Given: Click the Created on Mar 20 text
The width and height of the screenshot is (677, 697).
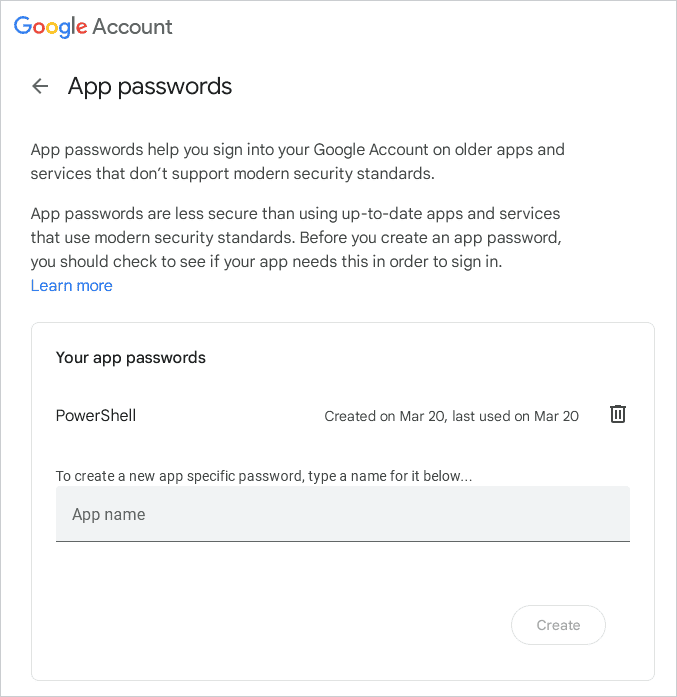Looking at the screenshot, I should coord(385,416).
